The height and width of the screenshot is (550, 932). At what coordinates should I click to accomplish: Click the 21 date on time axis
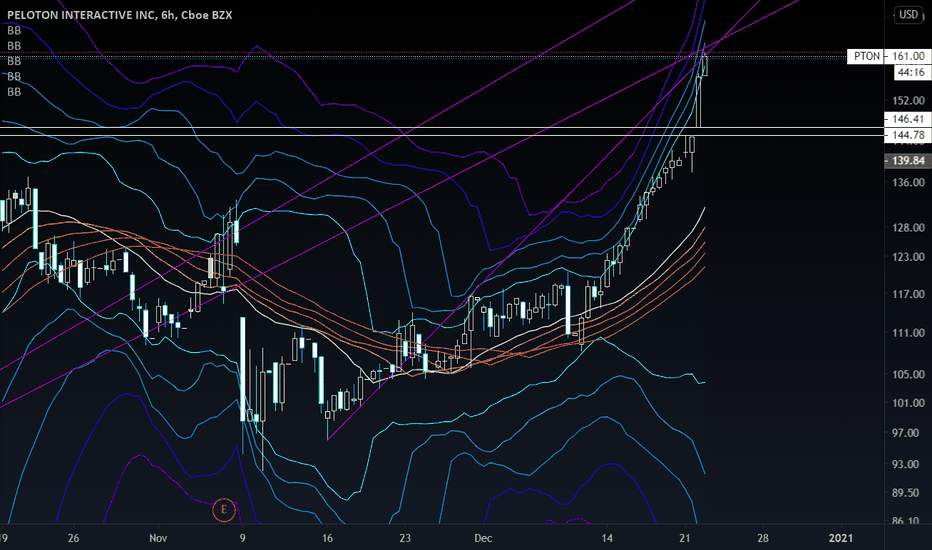click(685, 538)
